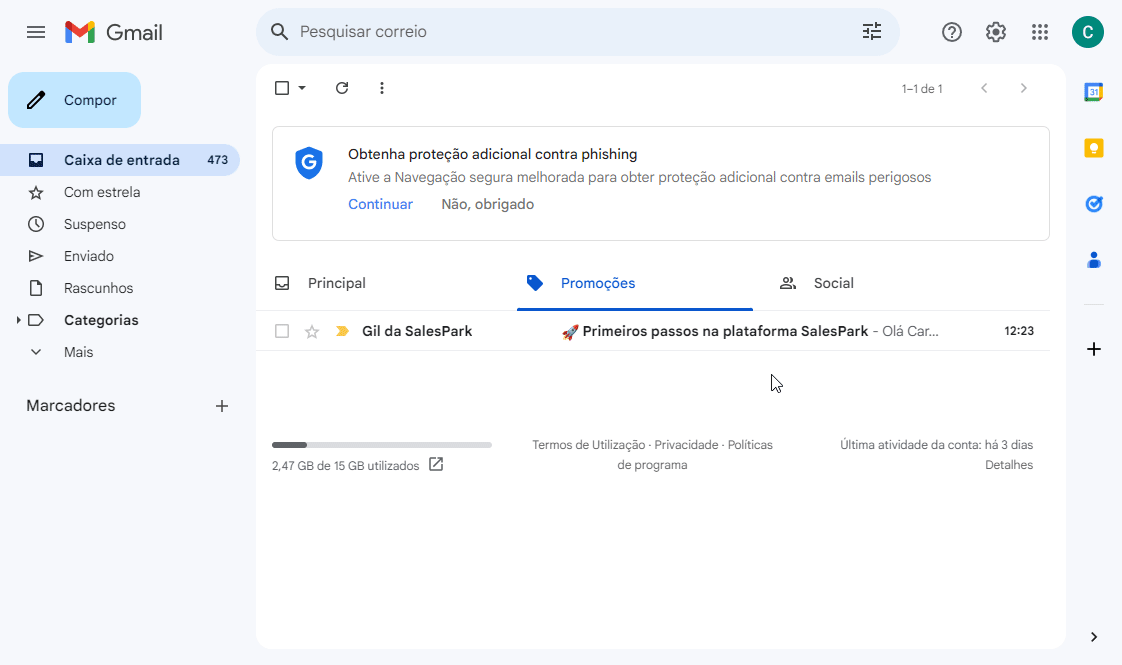1122x665 pixels.
Task: Open the Google apps grid menu
Action: [x=1040, y=32]
